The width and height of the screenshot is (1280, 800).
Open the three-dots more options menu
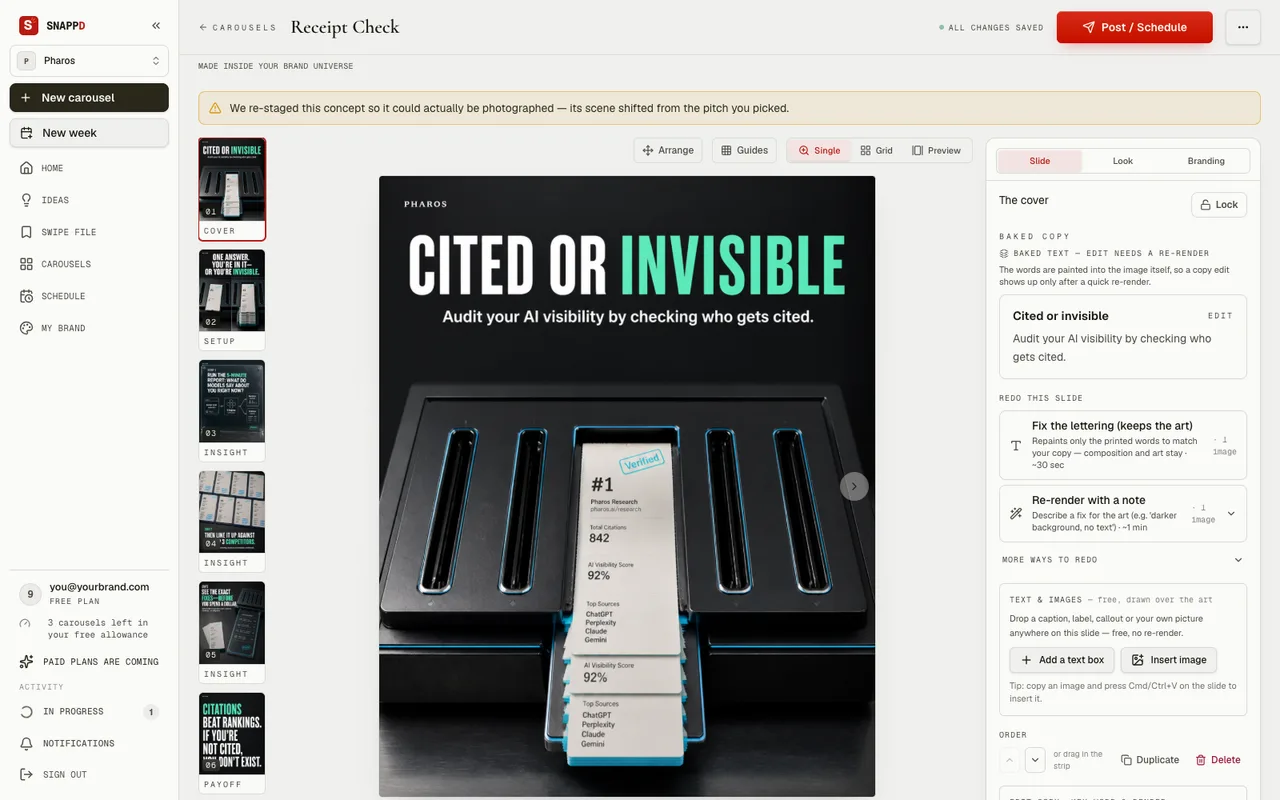click(1243, 27)
